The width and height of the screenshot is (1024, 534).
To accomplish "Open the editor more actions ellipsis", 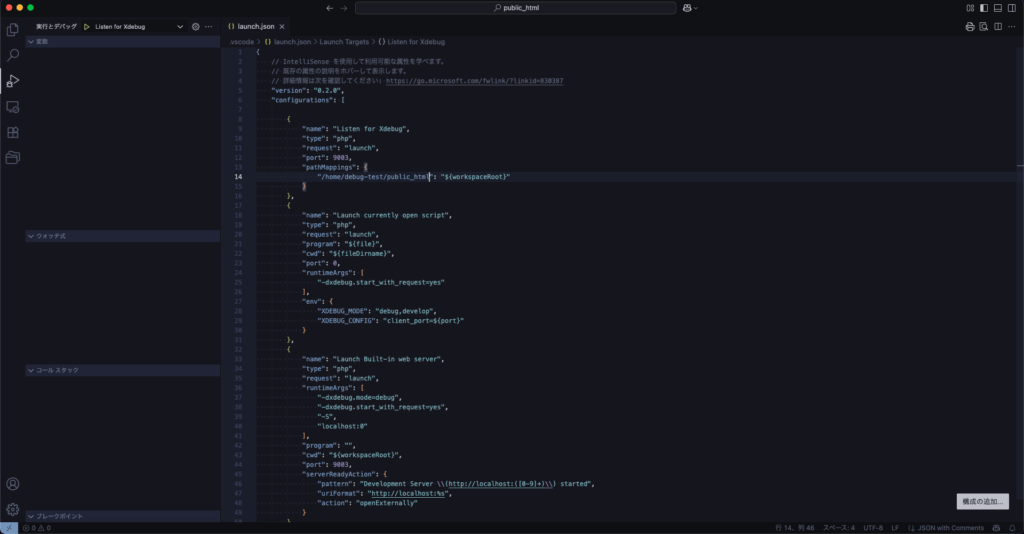I will click(1012, 27).
